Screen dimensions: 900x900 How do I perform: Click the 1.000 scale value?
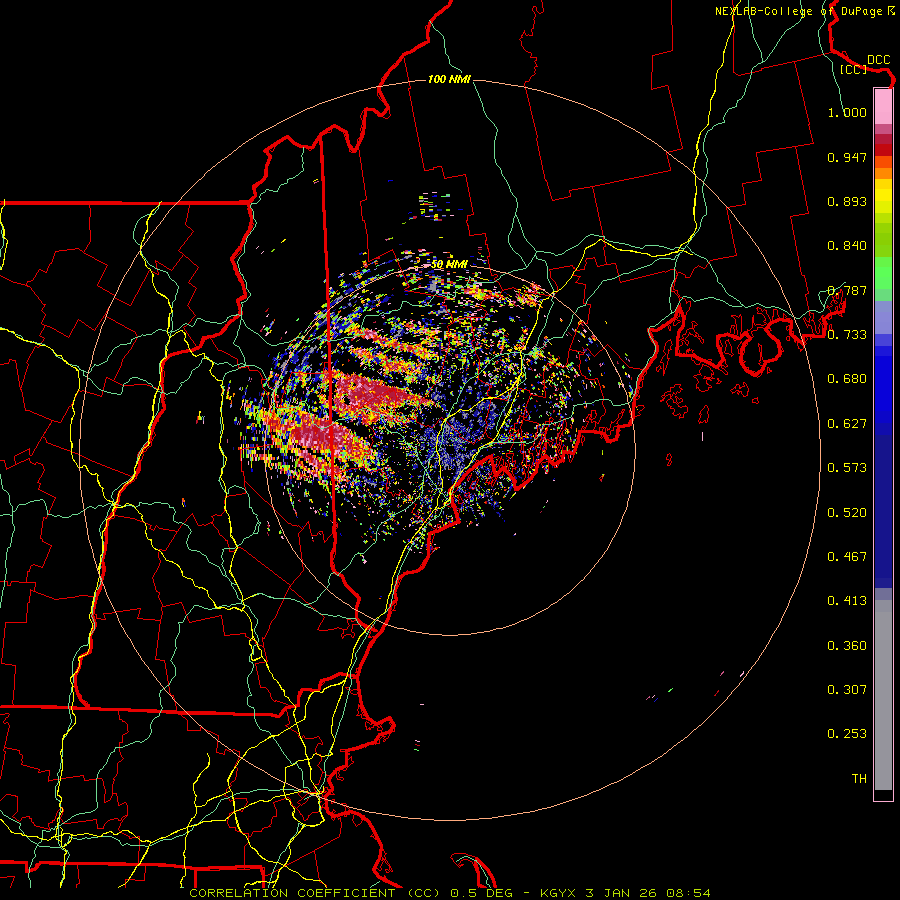pos(847,112)
